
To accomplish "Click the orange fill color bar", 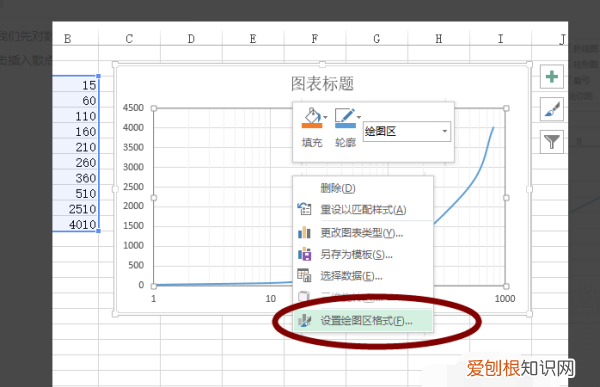I will pyautogui.click(x=312, y=125).
